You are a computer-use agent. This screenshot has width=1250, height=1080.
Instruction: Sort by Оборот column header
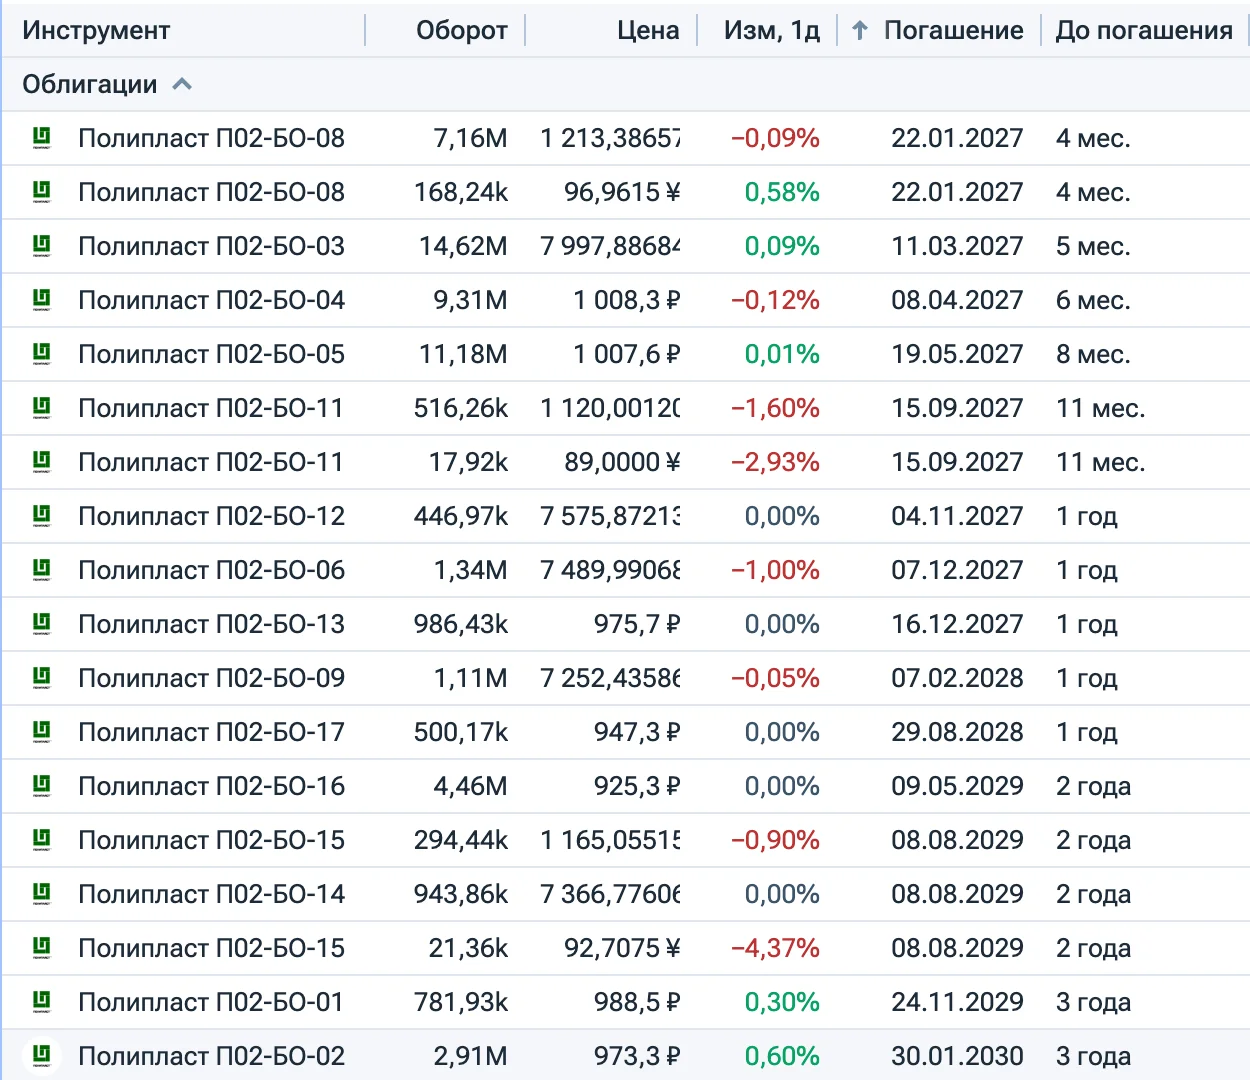pyautogui.click(x=462, y=30)
